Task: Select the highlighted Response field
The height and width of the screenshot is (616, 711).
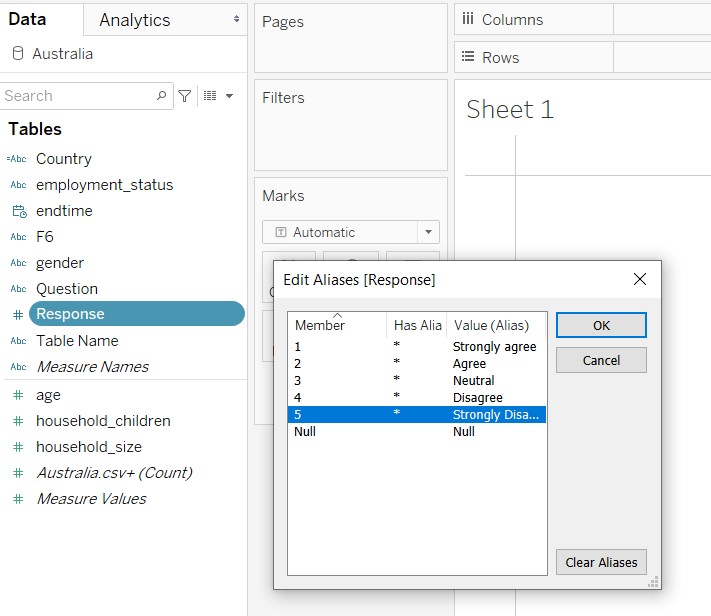Action: click(x=136, y=314)
